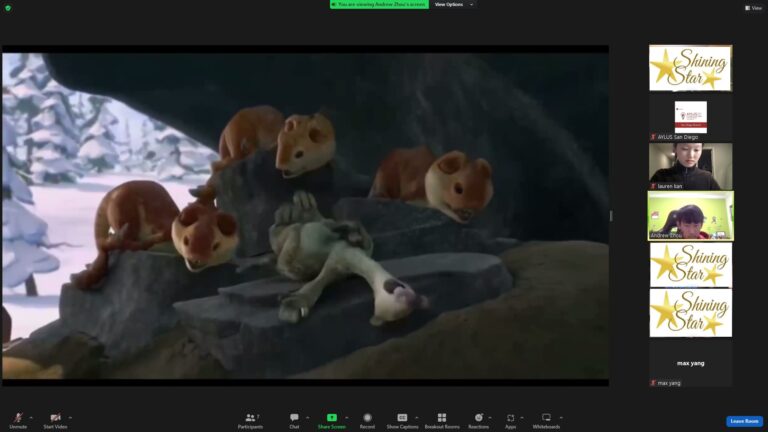Click the green 'You are viewing' screen banner
This screenshot has height=432, width=768.
pyautogui.click(x=379, y=4)
